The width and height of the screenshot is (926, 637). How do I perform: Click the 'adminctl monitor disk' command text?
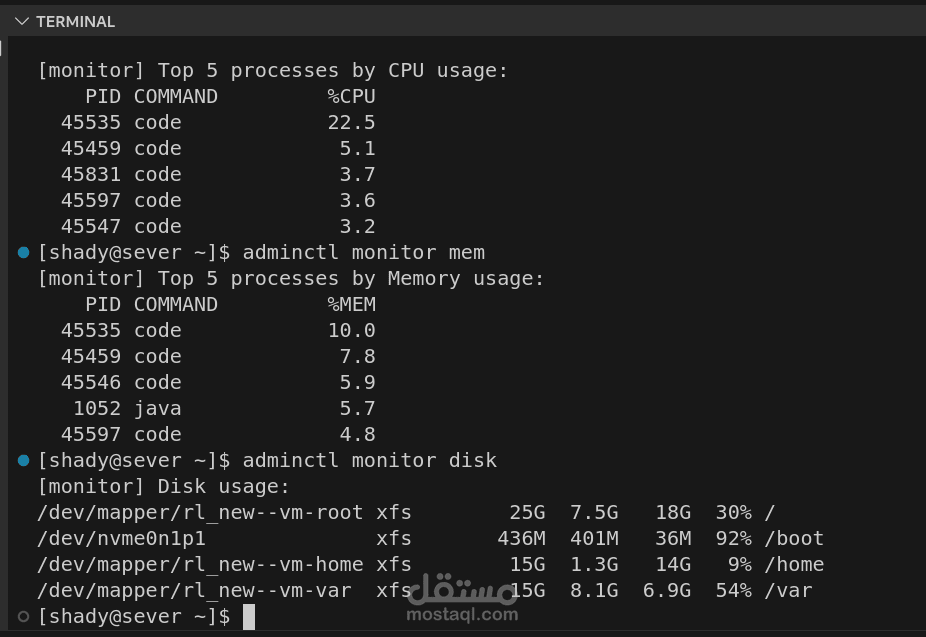click(x=370, y=460)
